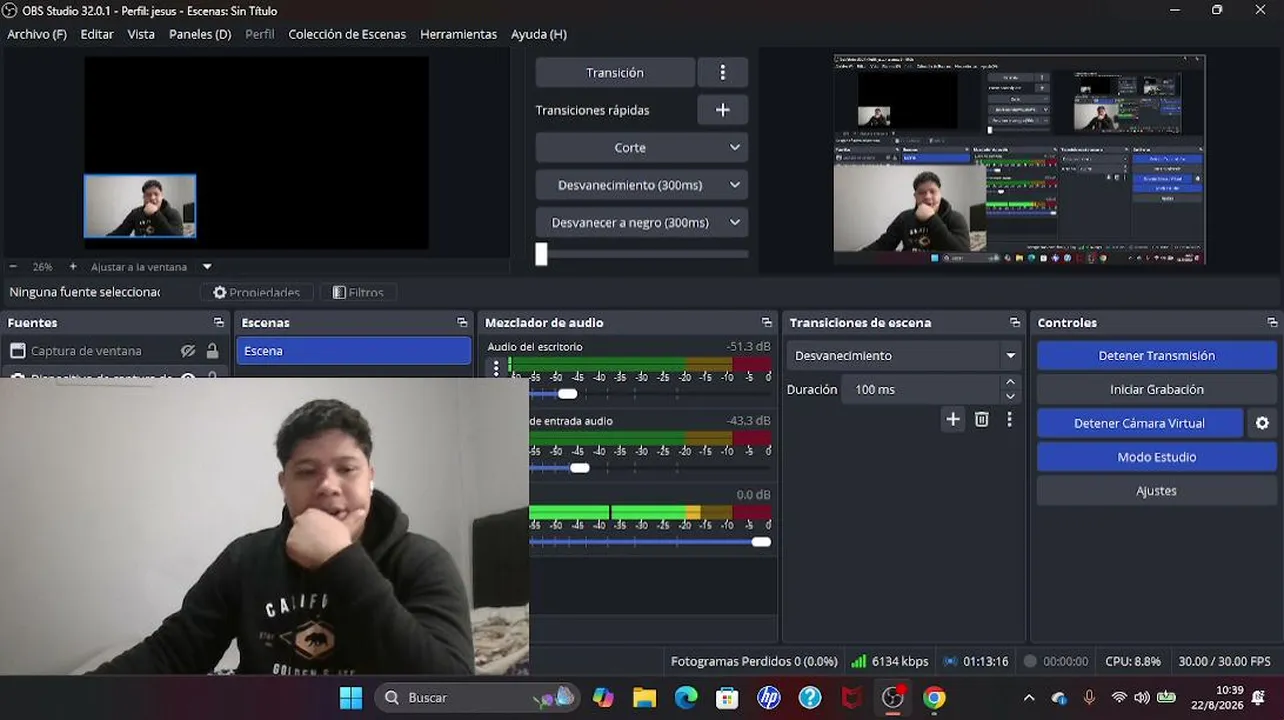The image size is (1284, 720).
Task: Open source Propiedades
Action: click(257, 292)
